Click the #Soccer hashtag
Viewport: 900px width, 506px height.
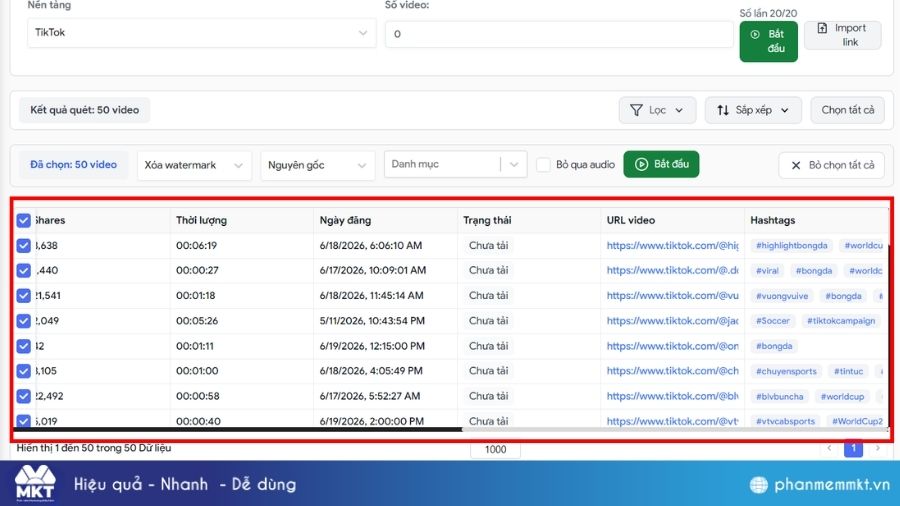pyautogui.click(x=773, y=321)
